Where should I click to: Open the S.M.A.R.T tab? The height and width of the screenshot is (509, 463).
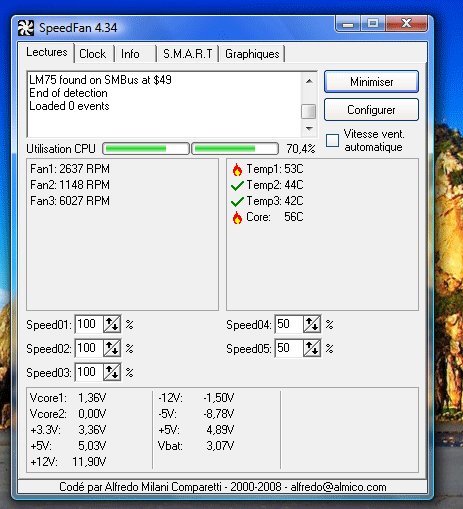tap(188, 54)
